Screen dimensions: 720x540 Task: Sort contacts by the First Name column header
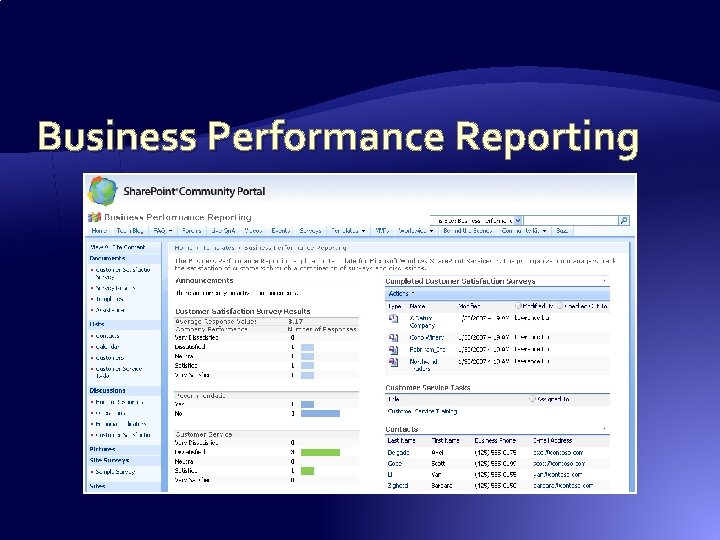tap(445, 441)
